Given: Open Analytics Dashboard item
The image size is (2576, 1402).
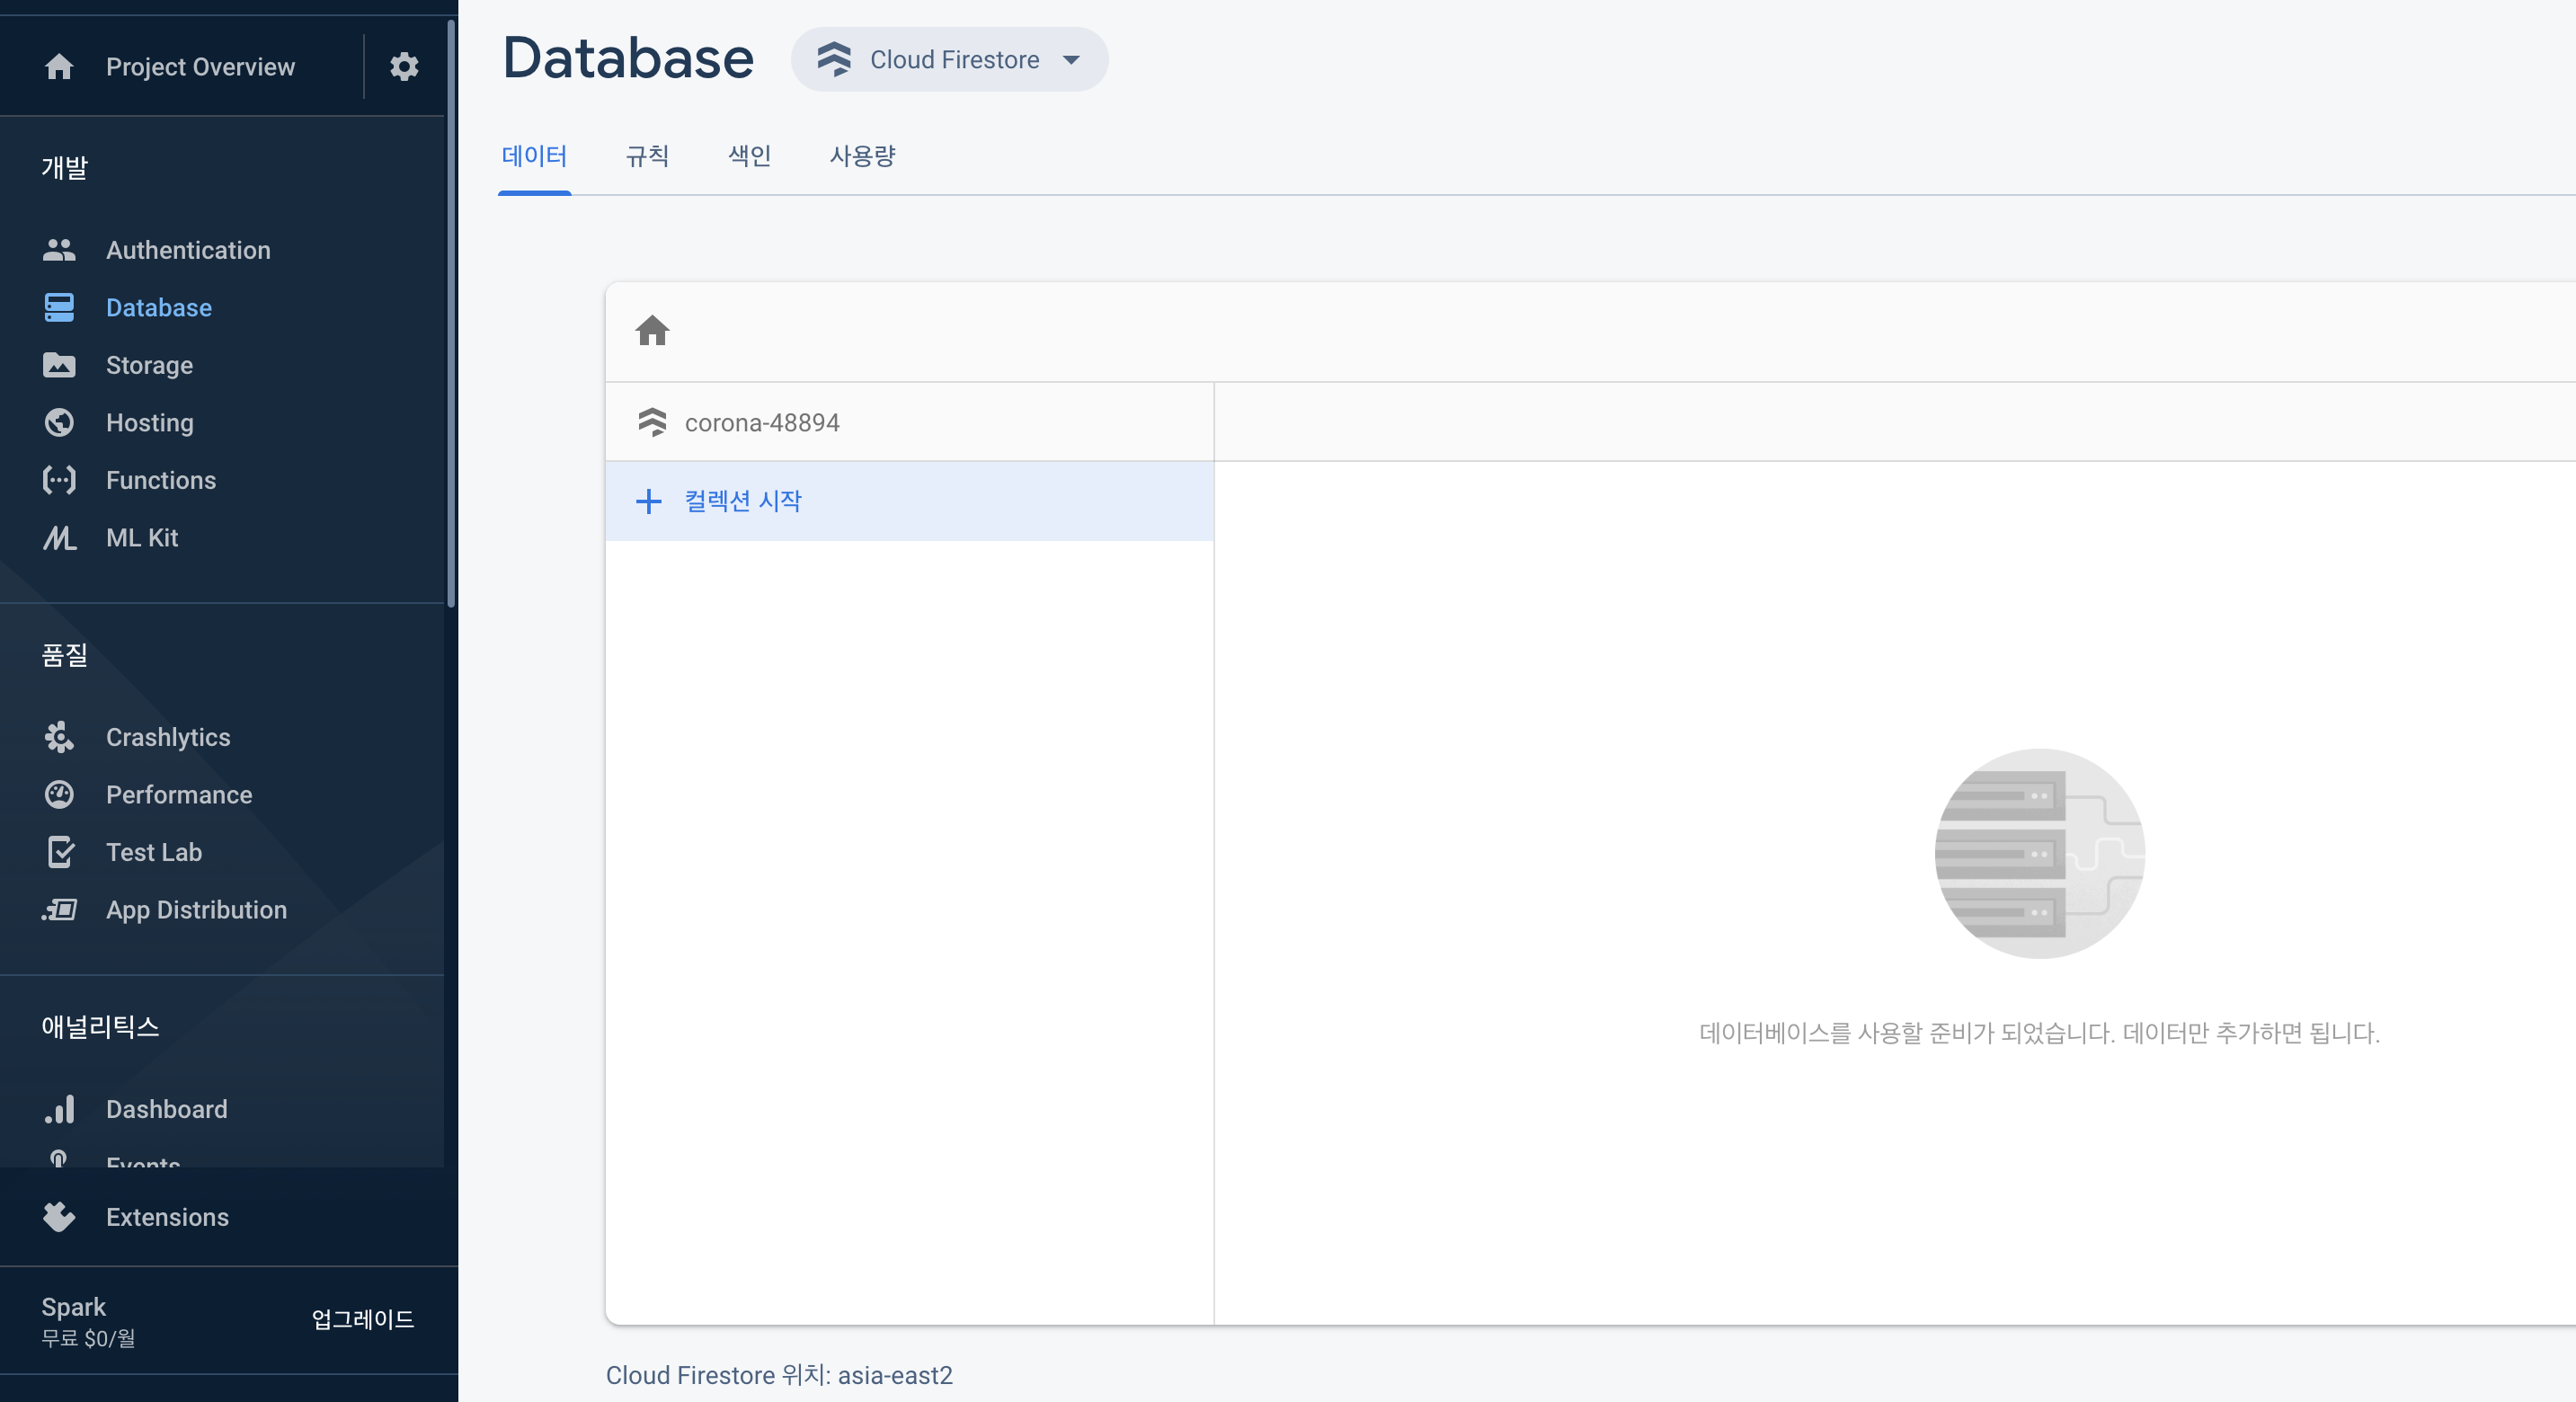Looking at the screenshot, I should 166,1109.
